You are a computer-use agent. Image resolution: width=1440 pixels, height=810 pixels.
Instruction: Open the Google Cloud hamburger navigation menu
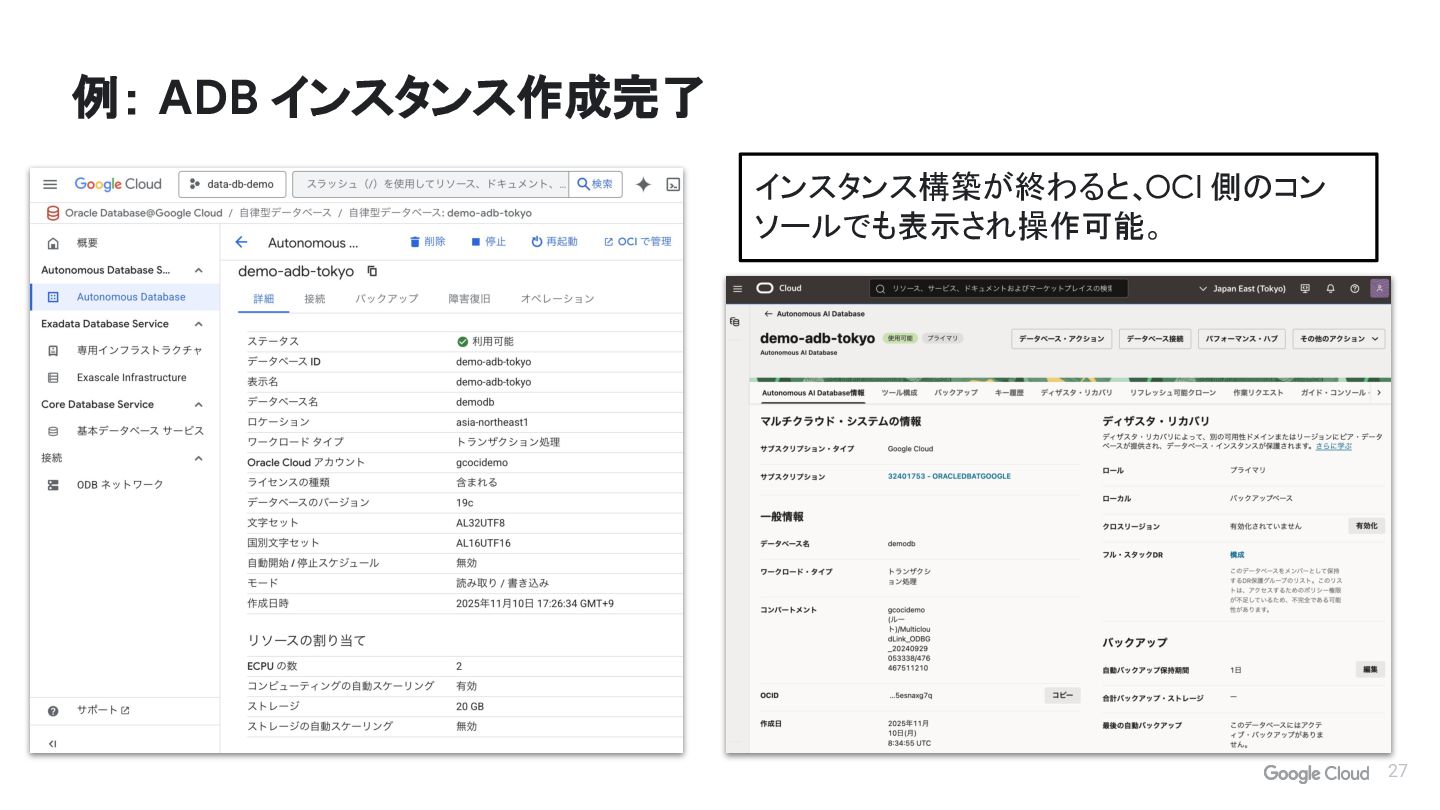[50, 184]
